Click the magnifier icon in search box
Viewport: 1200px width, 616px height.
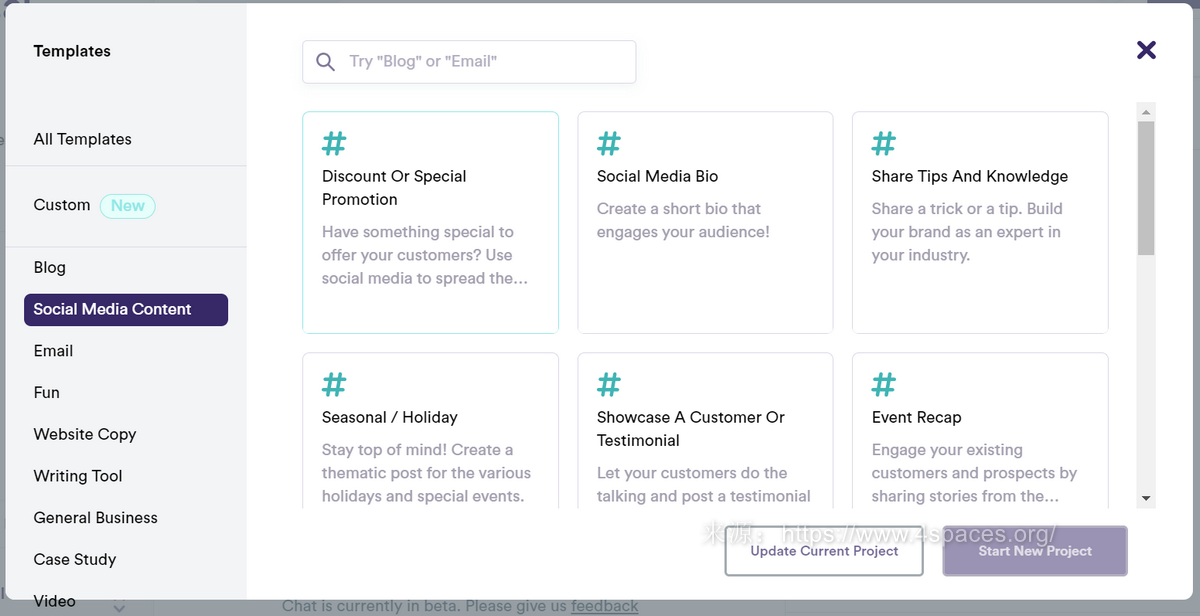(325, 62)
